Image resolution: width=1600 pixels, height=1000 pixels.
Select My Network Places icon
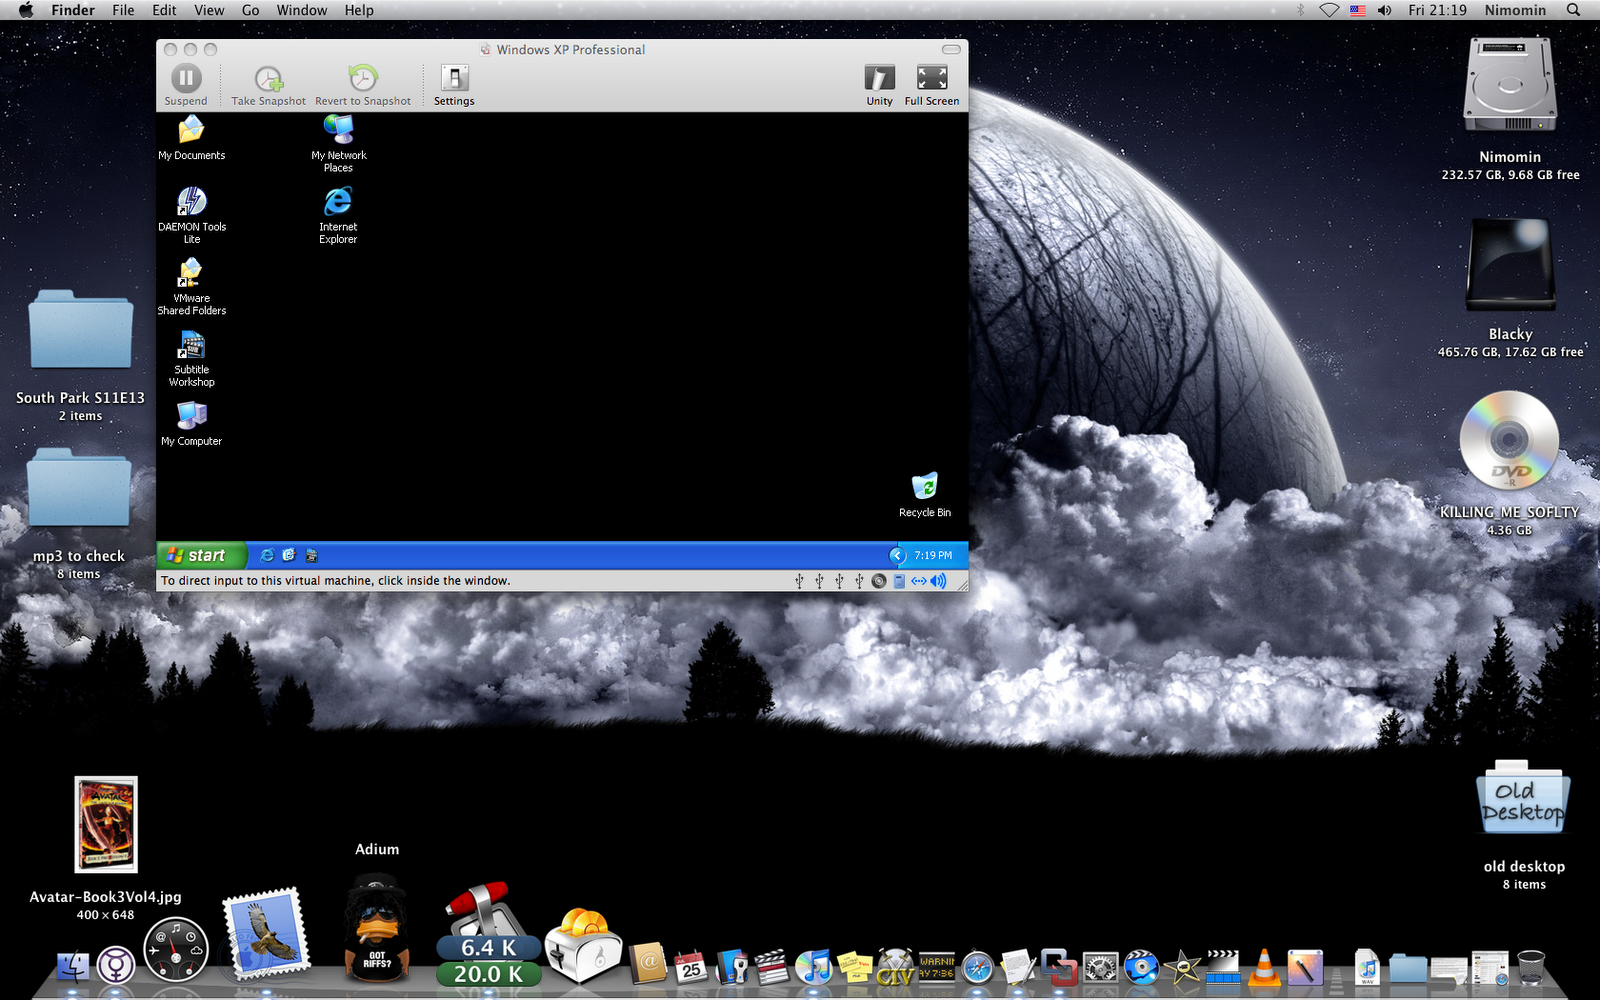pyautogui.click(x=338, y=144)
